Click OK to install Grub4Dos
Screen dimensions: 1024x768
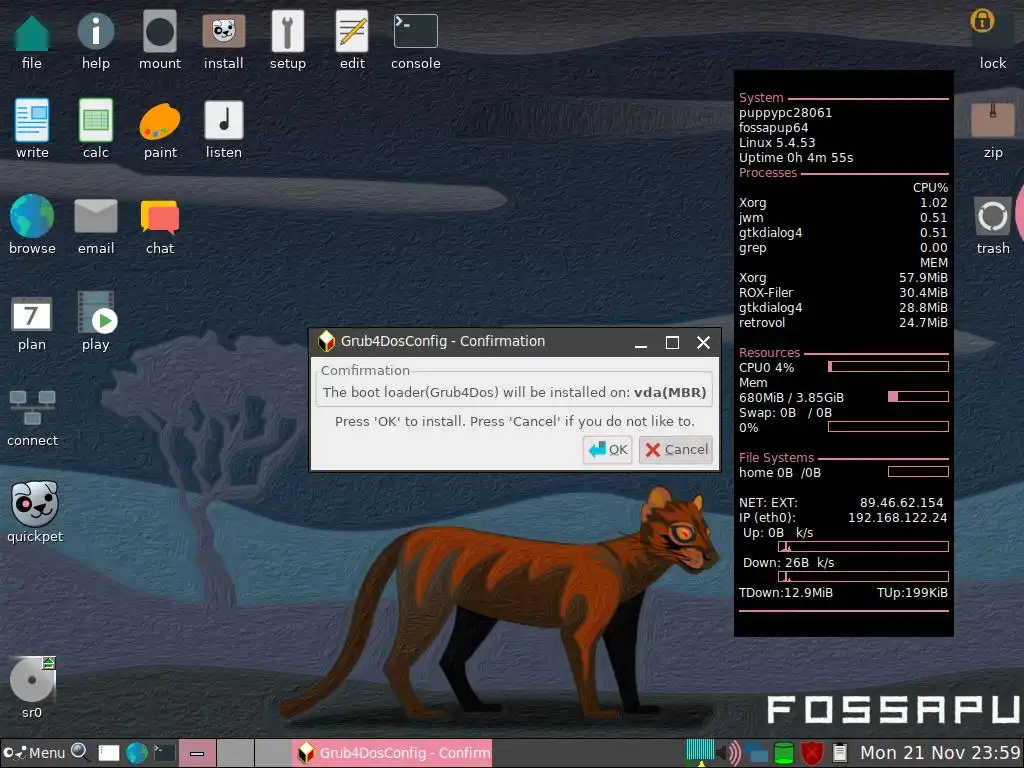point(607,449)
